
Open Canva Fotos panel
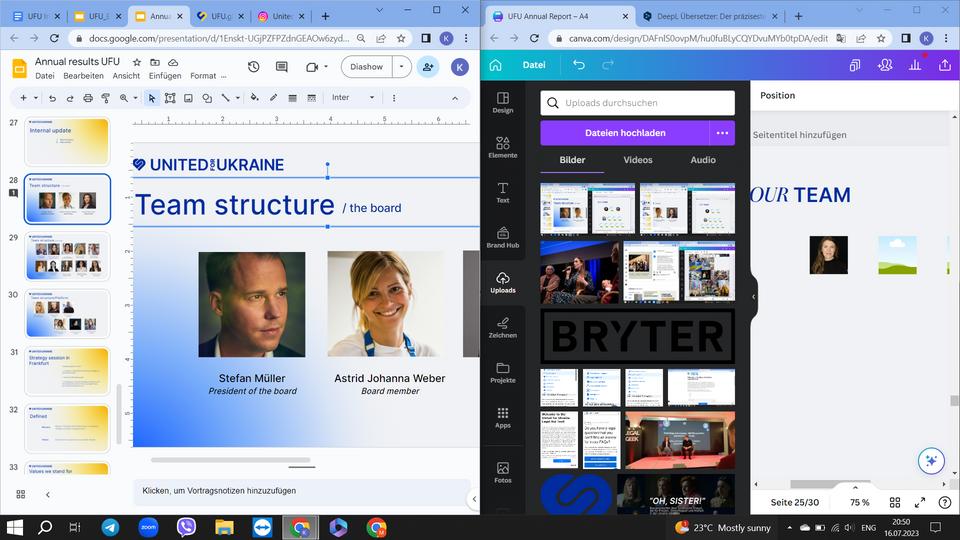click(503, 472)
